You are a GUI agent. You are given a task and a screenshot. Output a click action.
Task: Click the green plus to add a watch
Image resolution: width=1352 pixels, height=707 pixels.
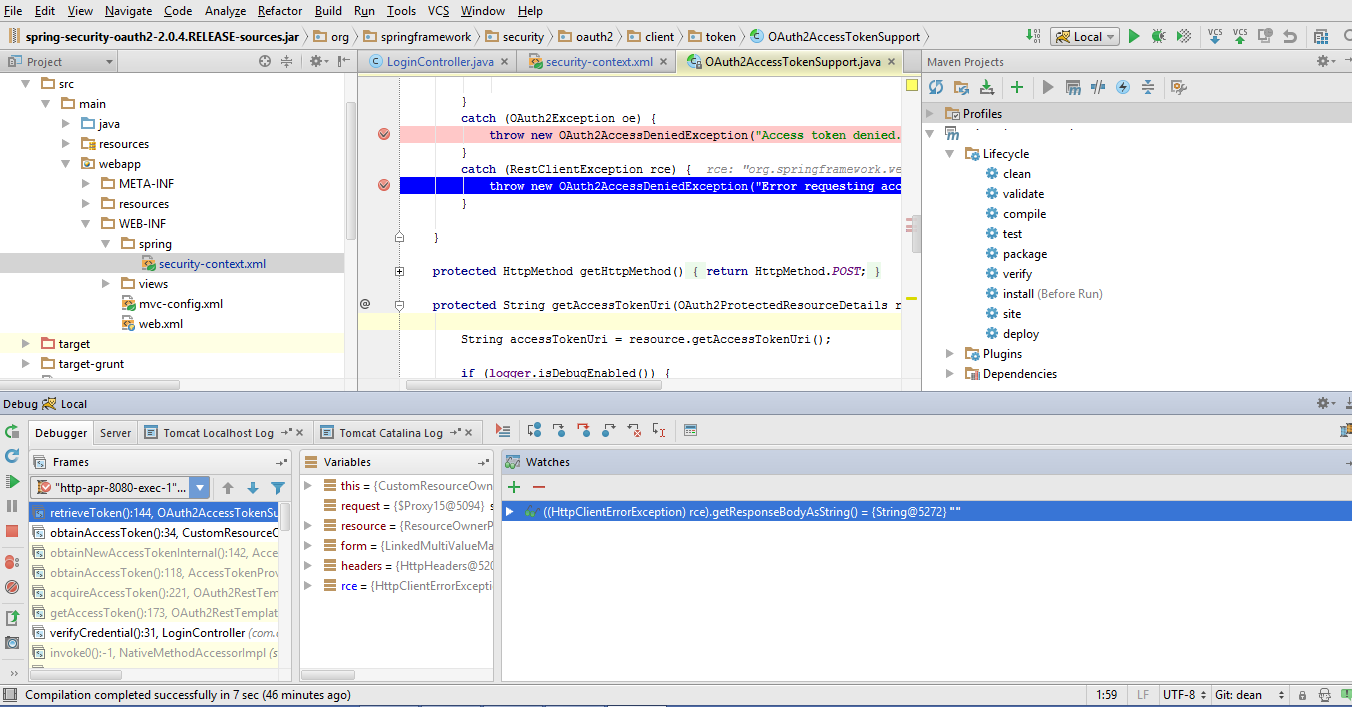(x=514, y=487)
